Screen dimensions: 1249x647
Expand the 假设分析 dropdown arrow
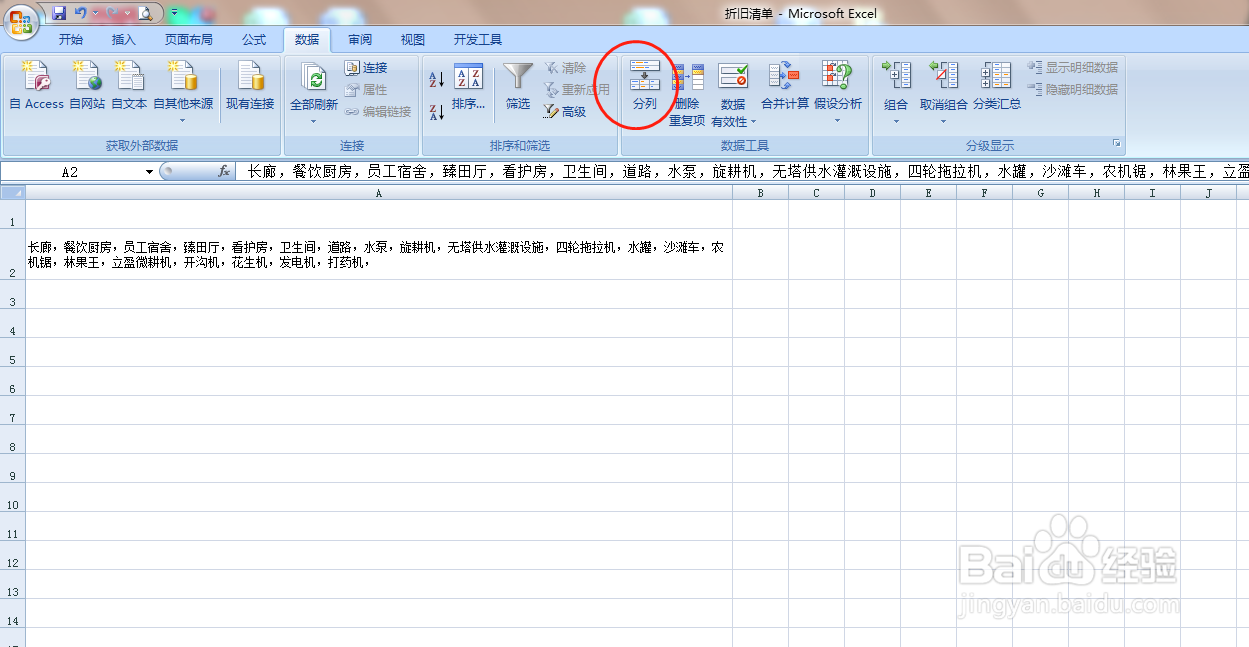(838, 120)
